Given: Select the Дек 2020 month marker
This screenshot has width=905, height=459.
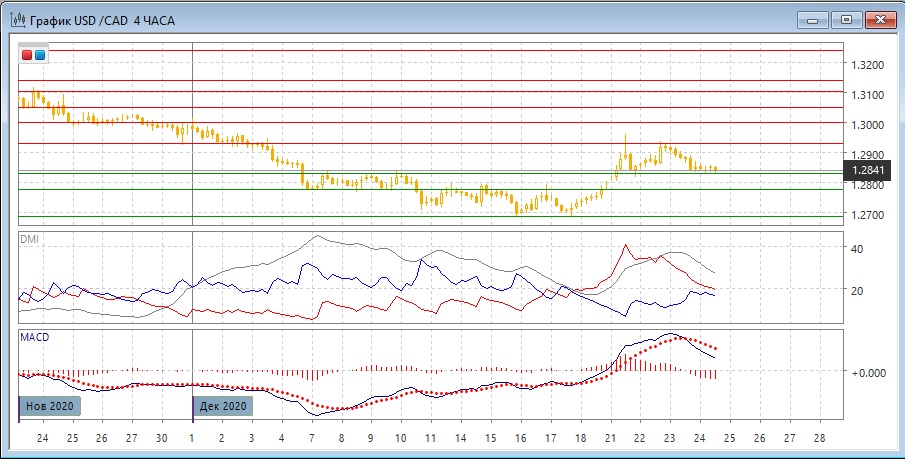Looking at the screenshot, I should [x=222, y=406].
